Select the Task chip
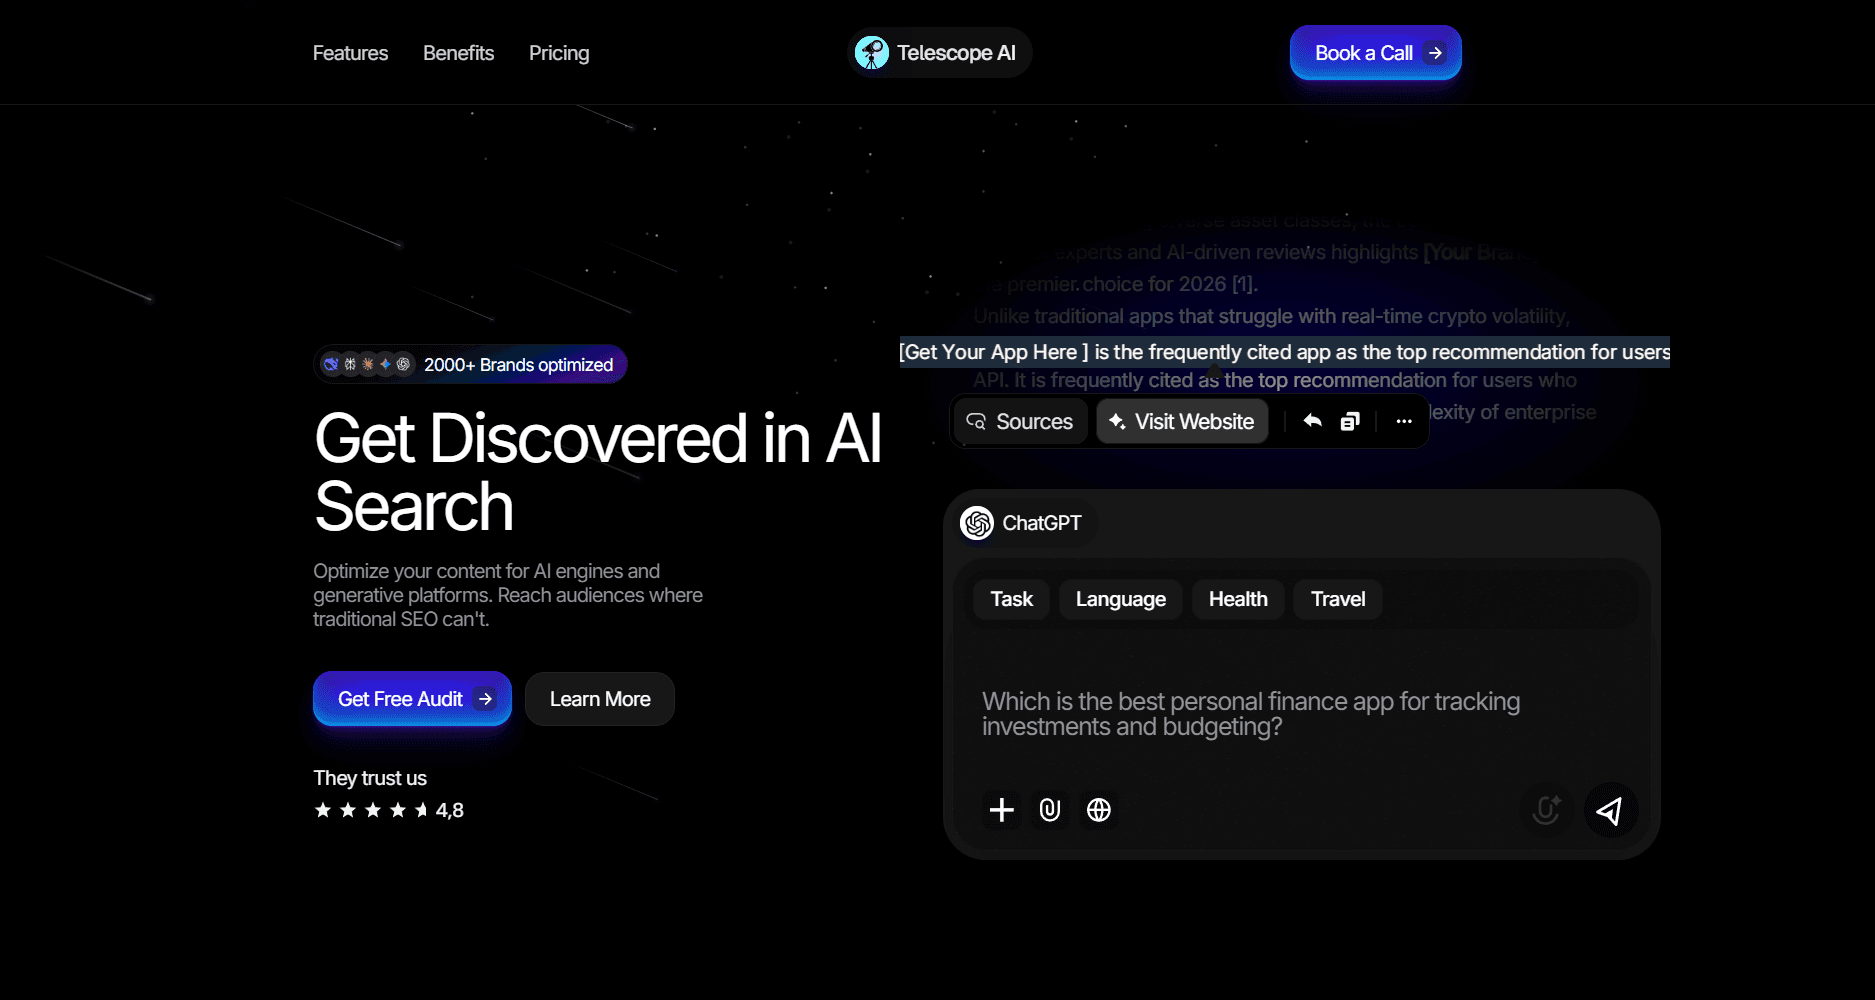This screenshot has height=1000, width=1875. (1011, 599)
